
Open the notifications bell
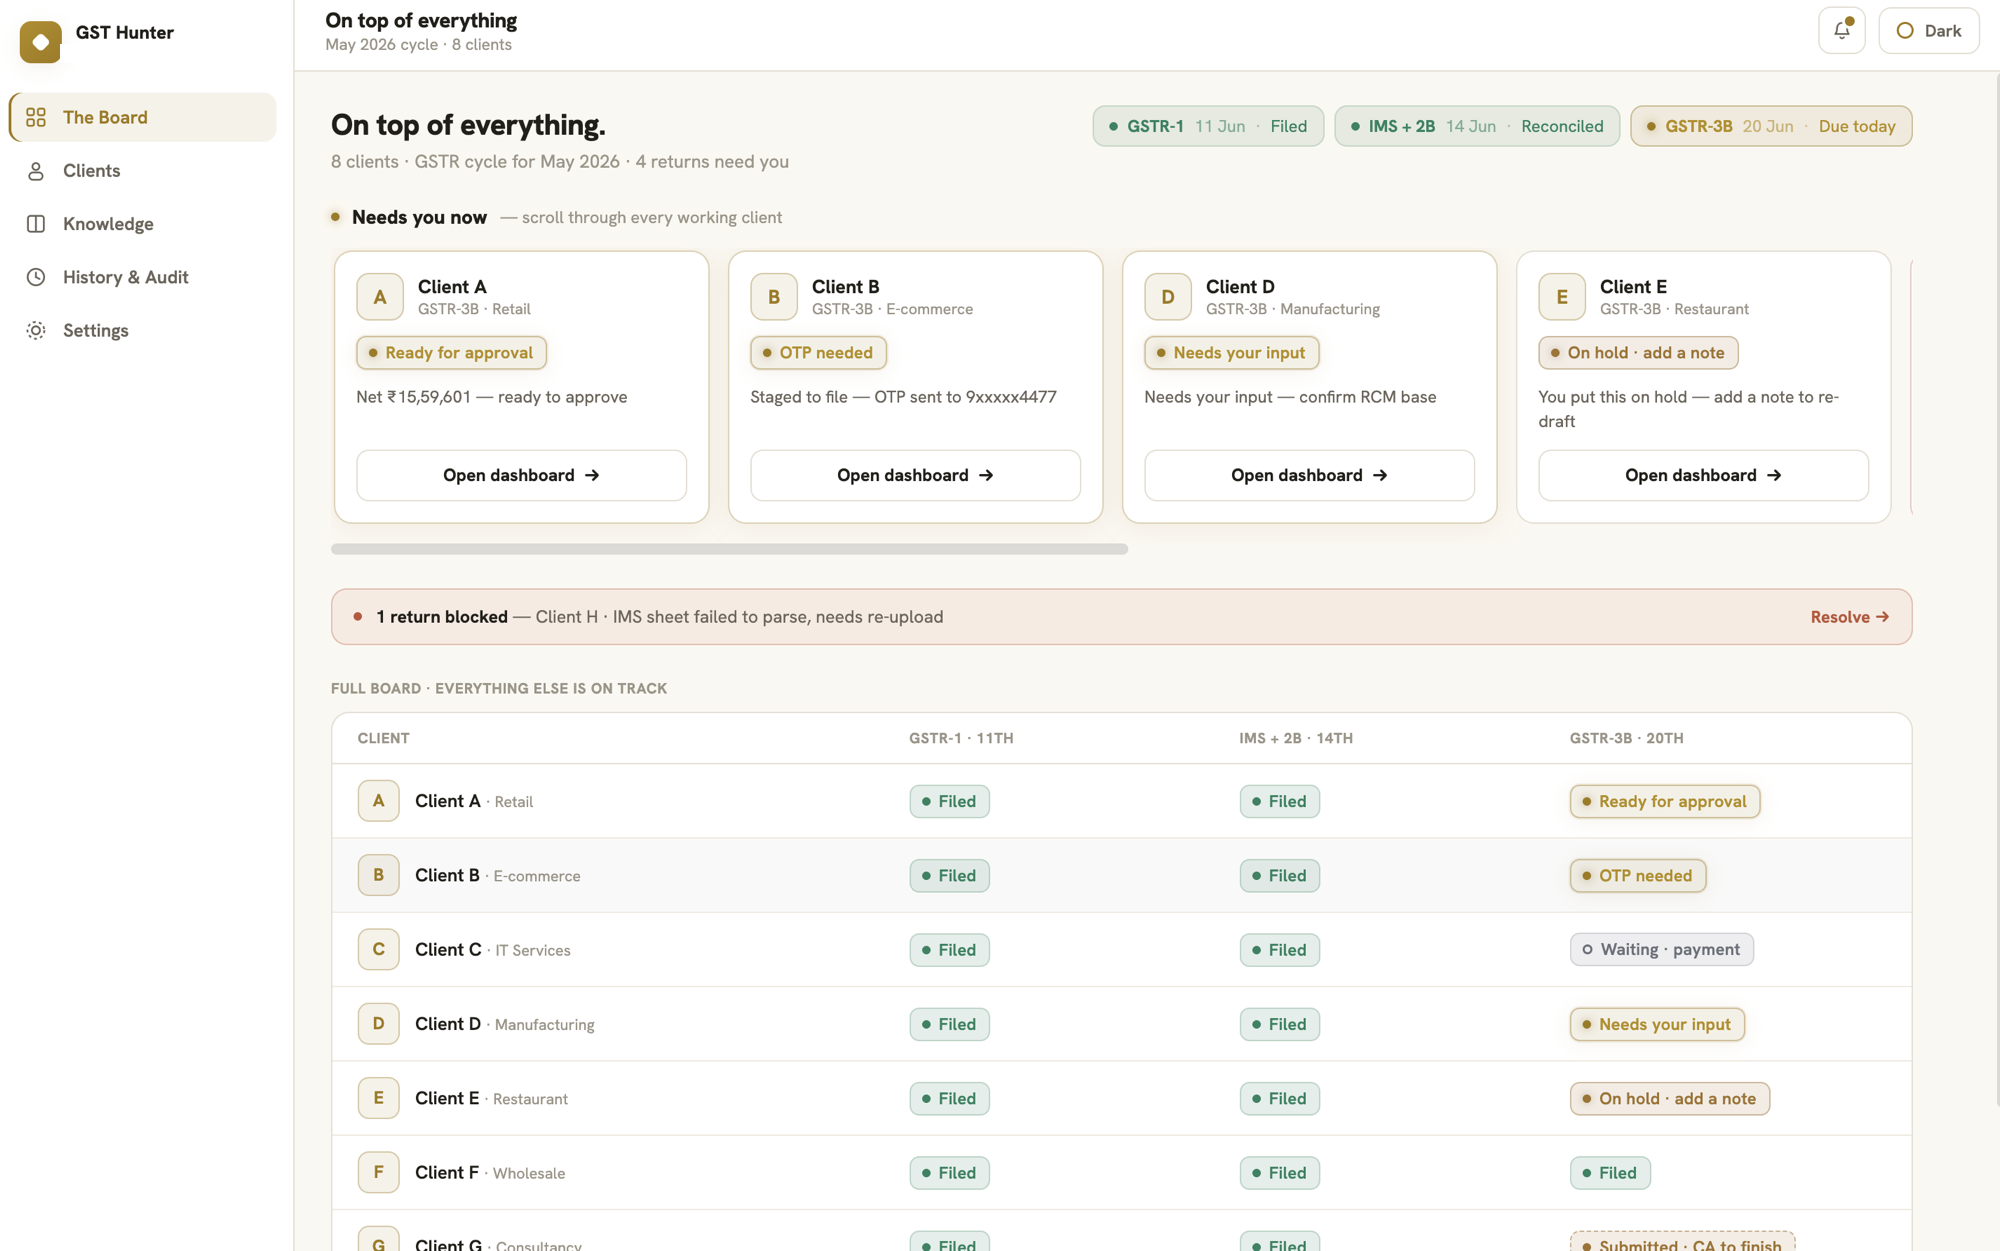pyautogui.click(x=1841, y=31)
